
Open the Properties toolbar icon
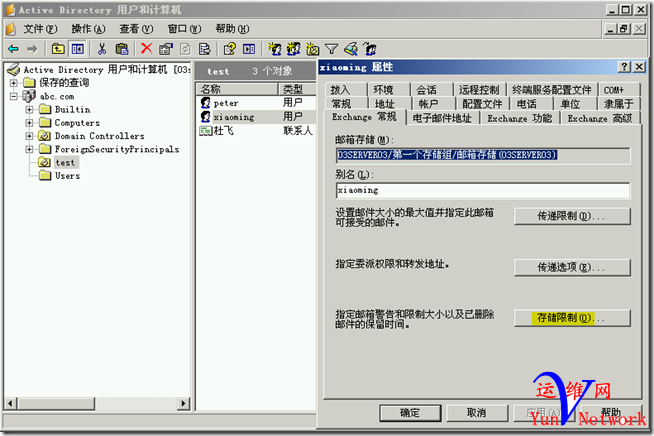[166, 49]
